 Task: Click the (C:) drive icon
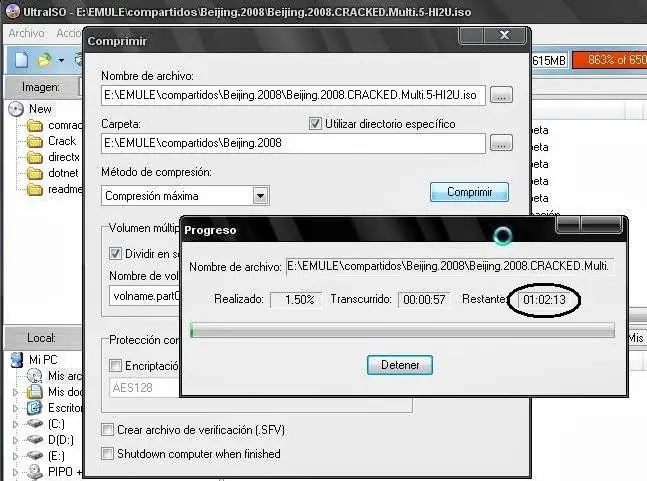tap(35, 424)
